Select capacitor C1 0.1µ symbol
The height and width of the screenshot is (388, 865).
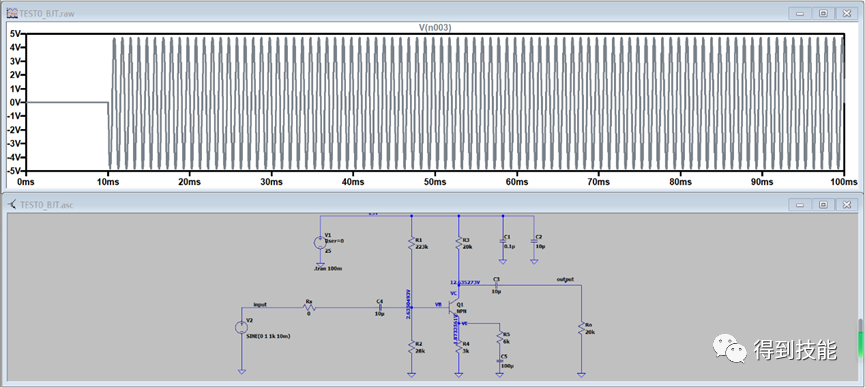503,241
